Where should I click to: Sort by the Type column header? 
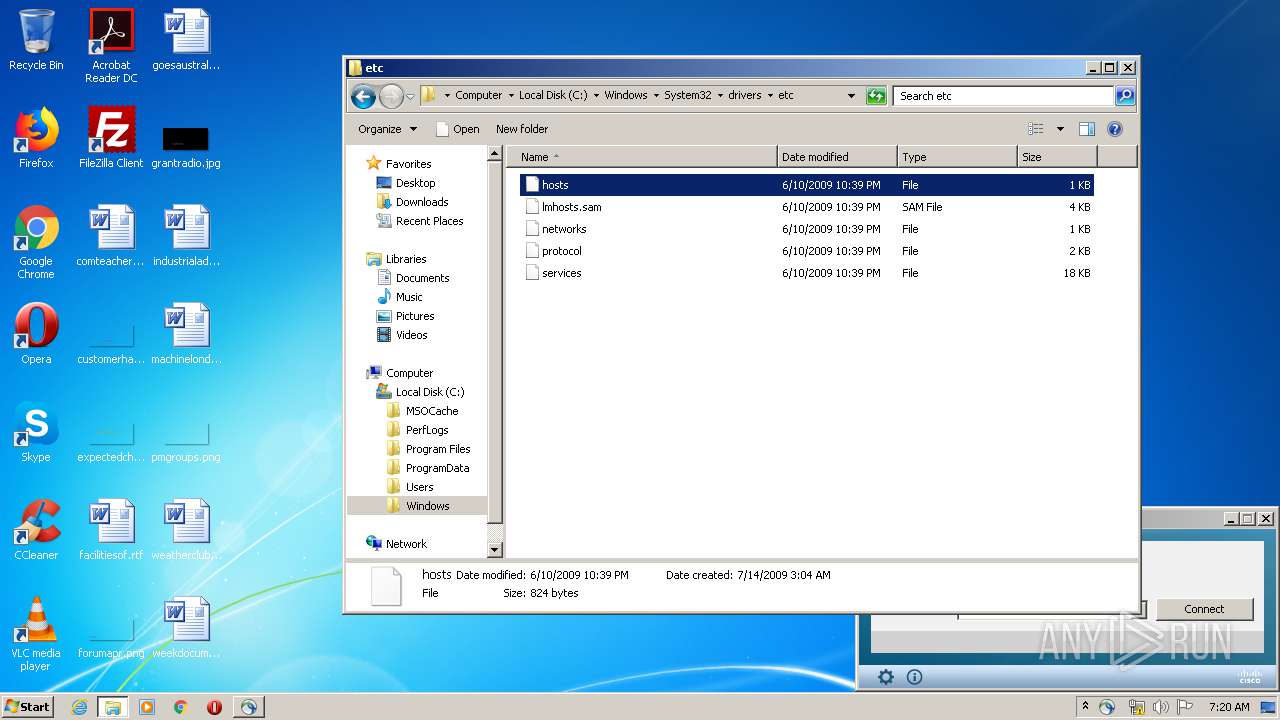coord(957,157)
